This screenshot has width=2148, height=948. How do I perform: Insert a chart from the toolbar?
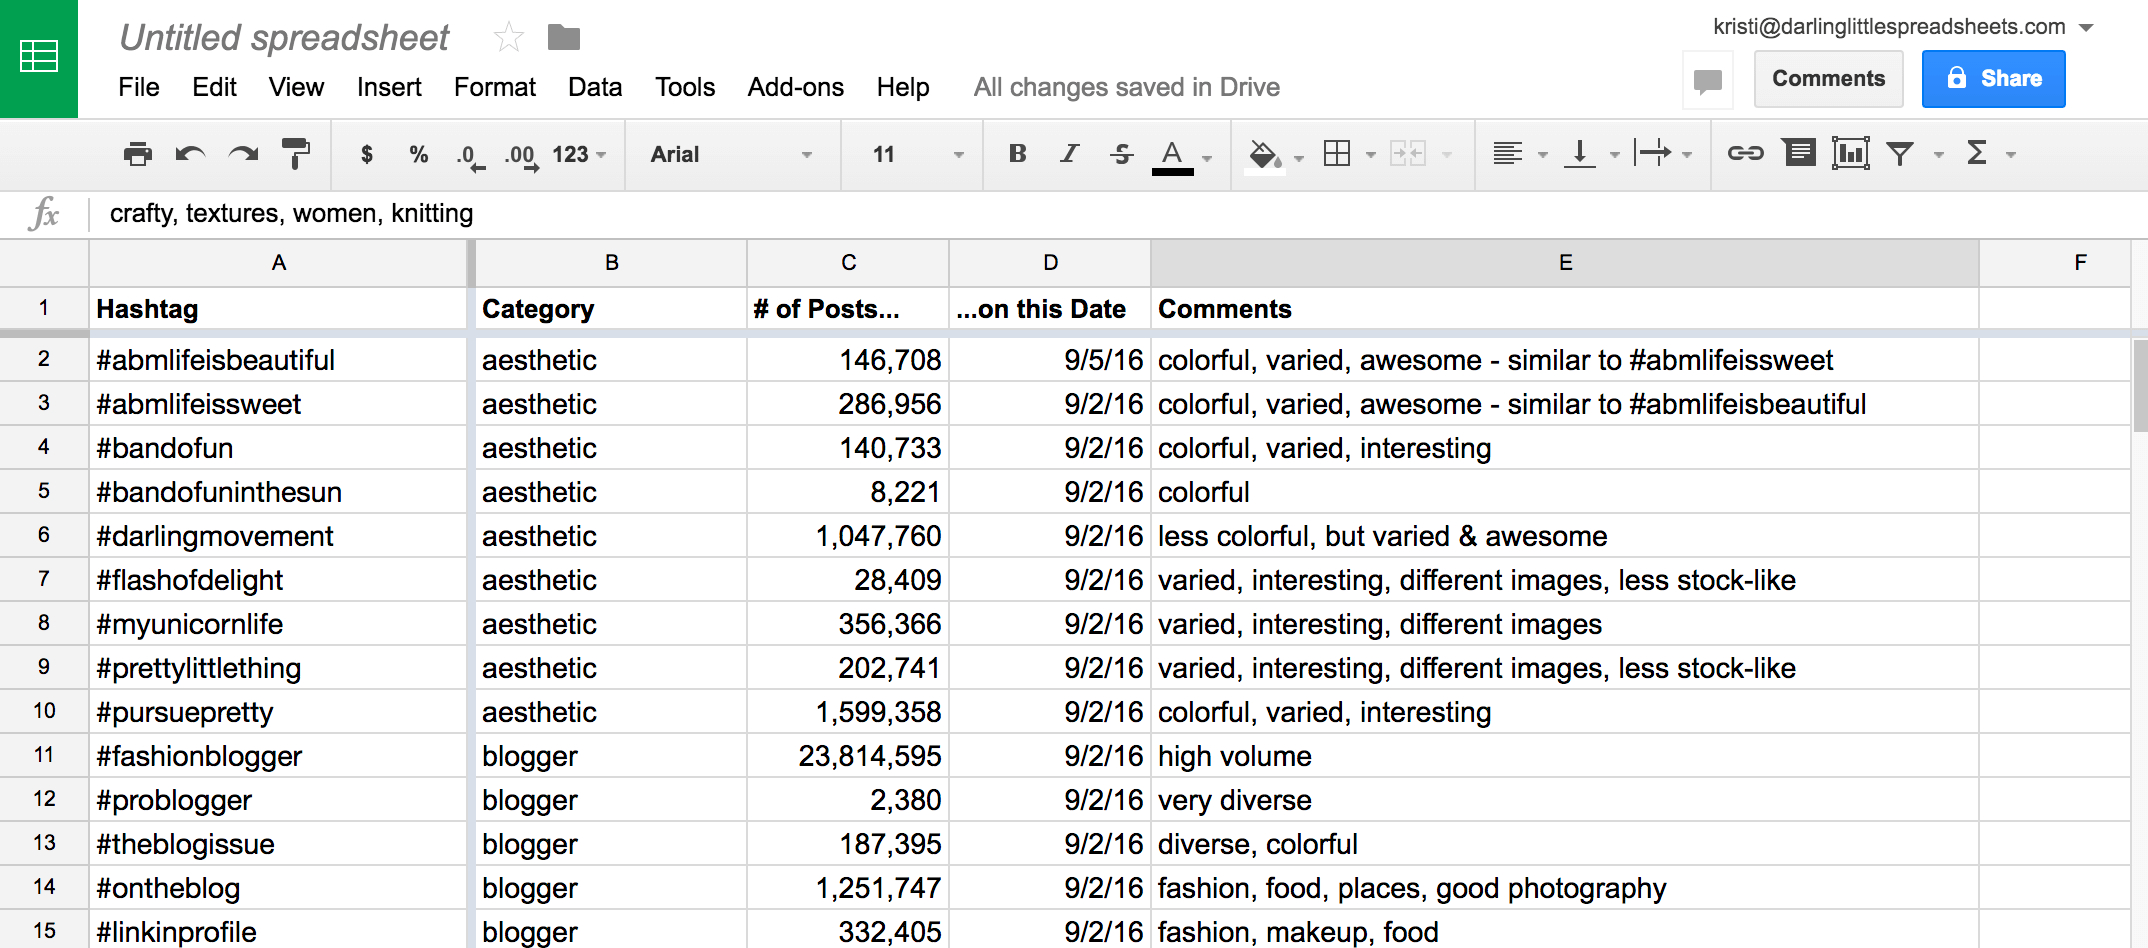tap(1850, 153)
